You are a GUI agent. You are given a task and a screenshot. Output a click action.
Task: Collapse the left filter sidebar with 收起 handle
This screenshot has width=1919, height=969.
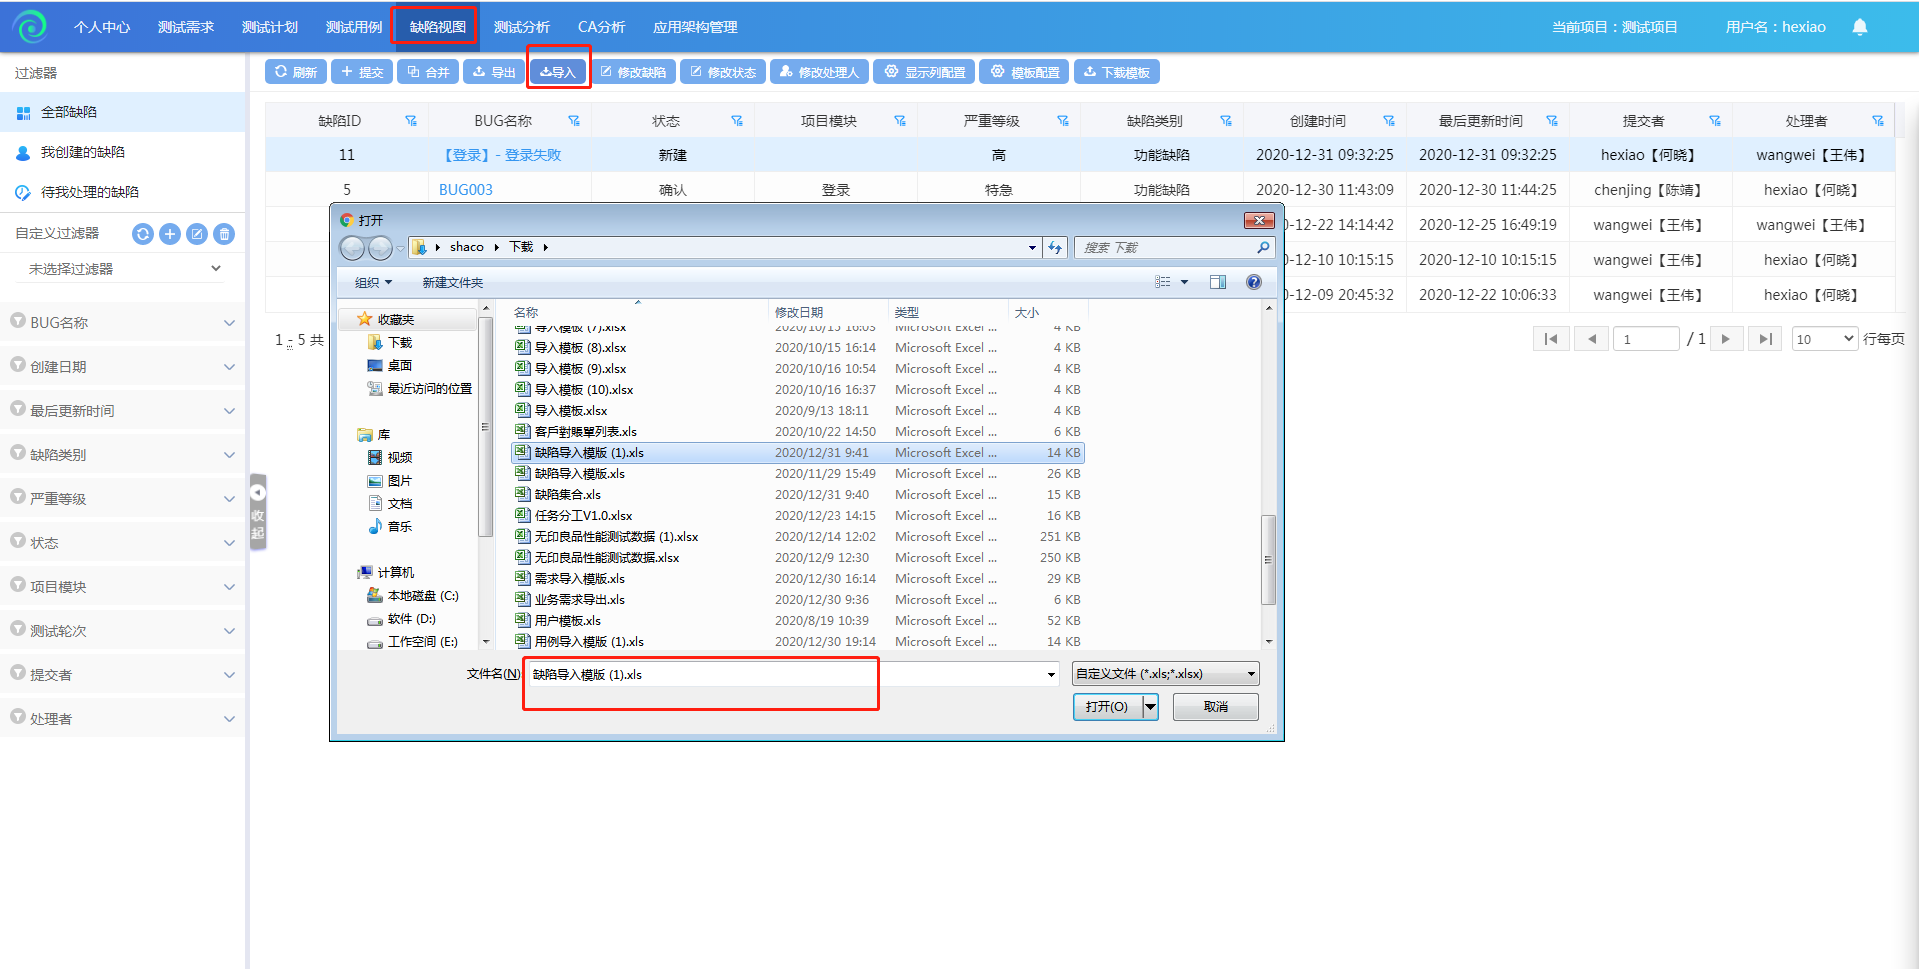(258, 512)
